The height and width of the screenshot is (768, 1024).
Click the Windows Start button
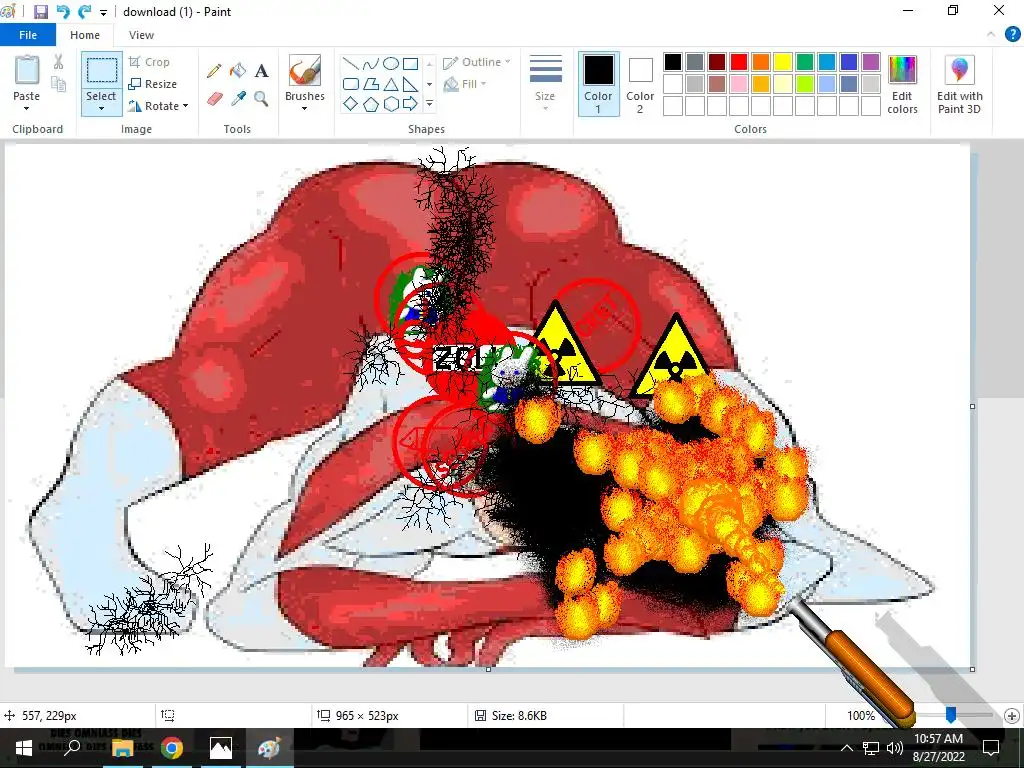click(x=24, y=748)
